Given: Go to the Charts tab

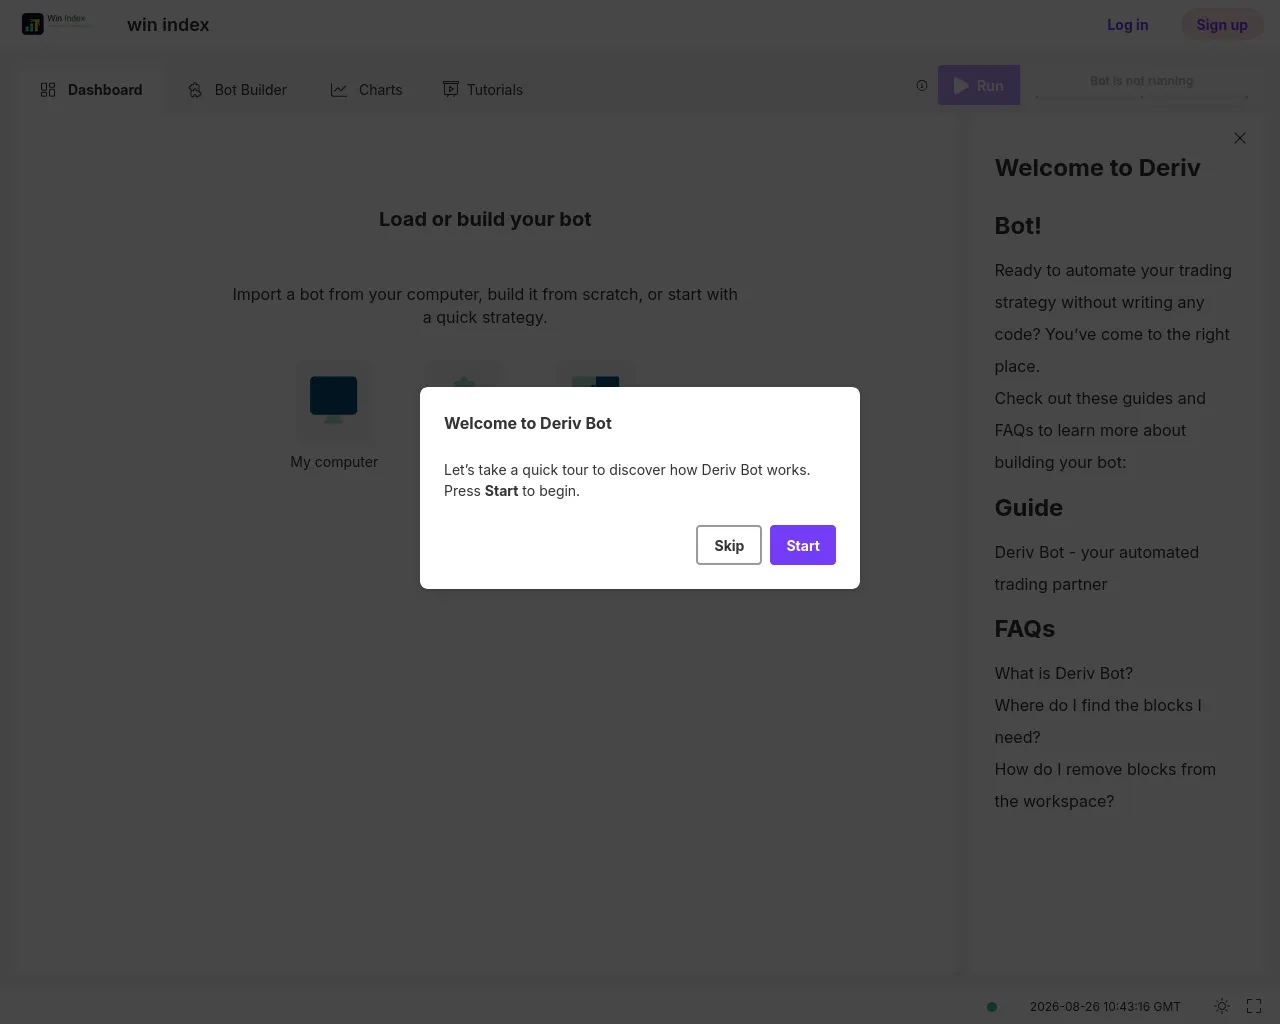Looking at the screenshot, I should [x=367, y=90].
